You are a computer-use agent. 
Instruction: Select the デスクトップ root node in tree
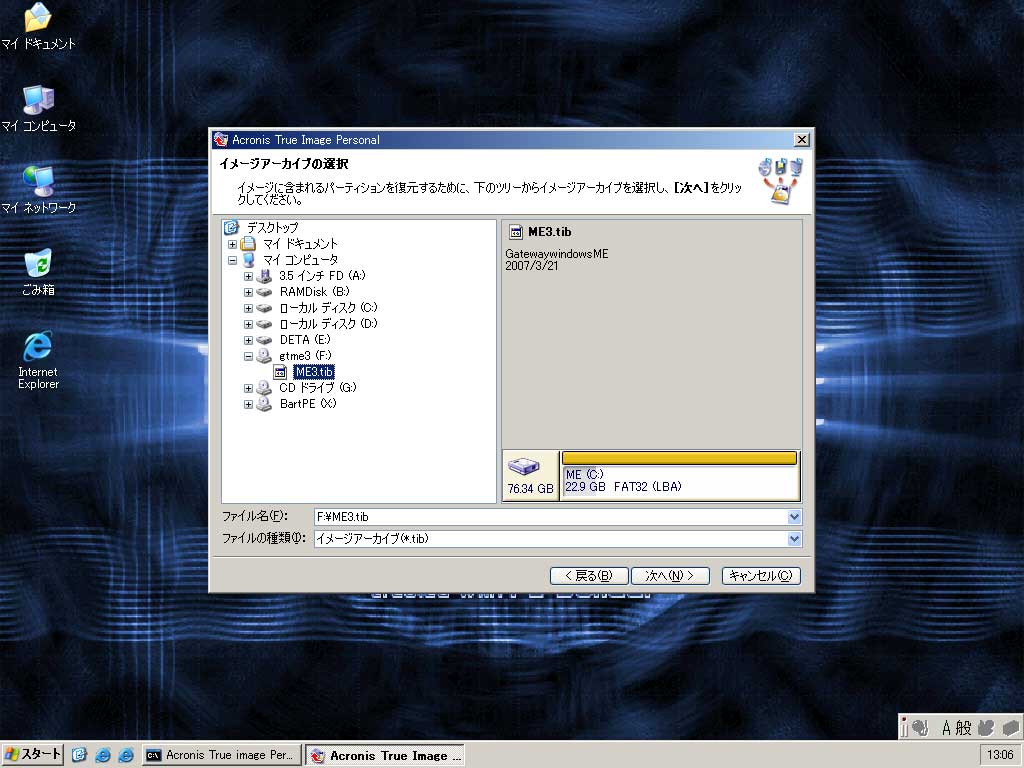pyautogui.click(x=272, y=227)
